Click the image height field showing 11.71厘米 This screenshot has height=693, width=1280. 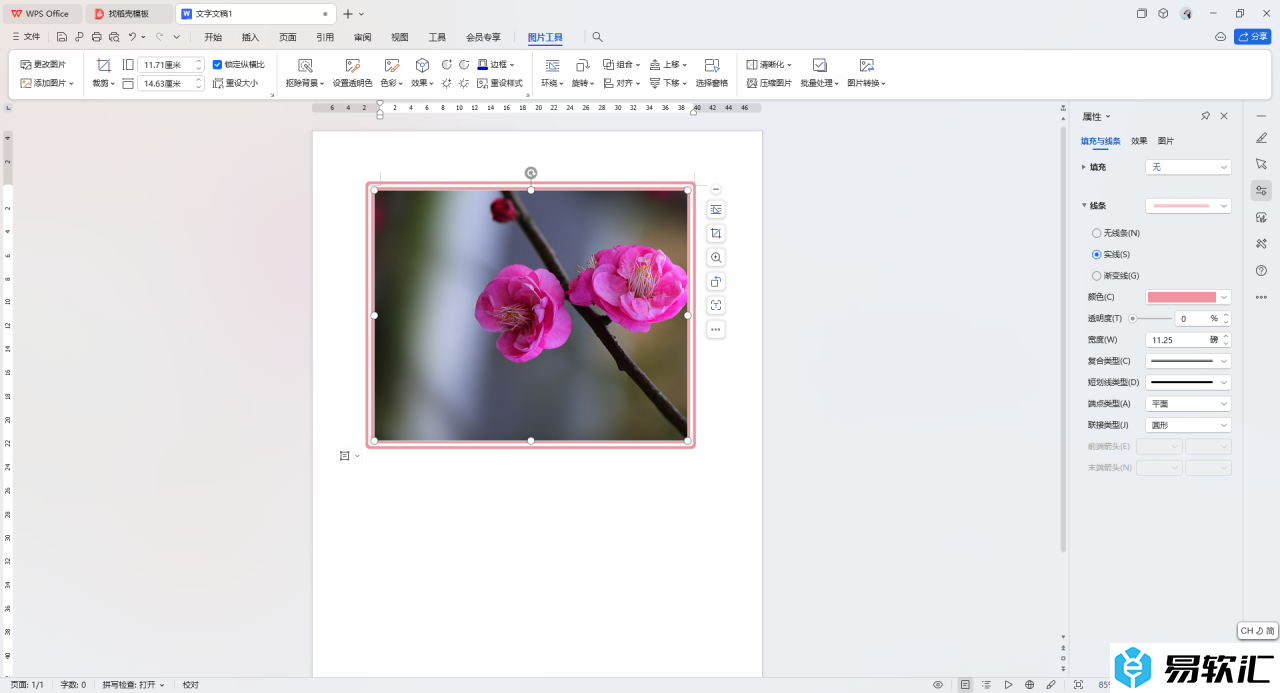(x=170, y=64)
